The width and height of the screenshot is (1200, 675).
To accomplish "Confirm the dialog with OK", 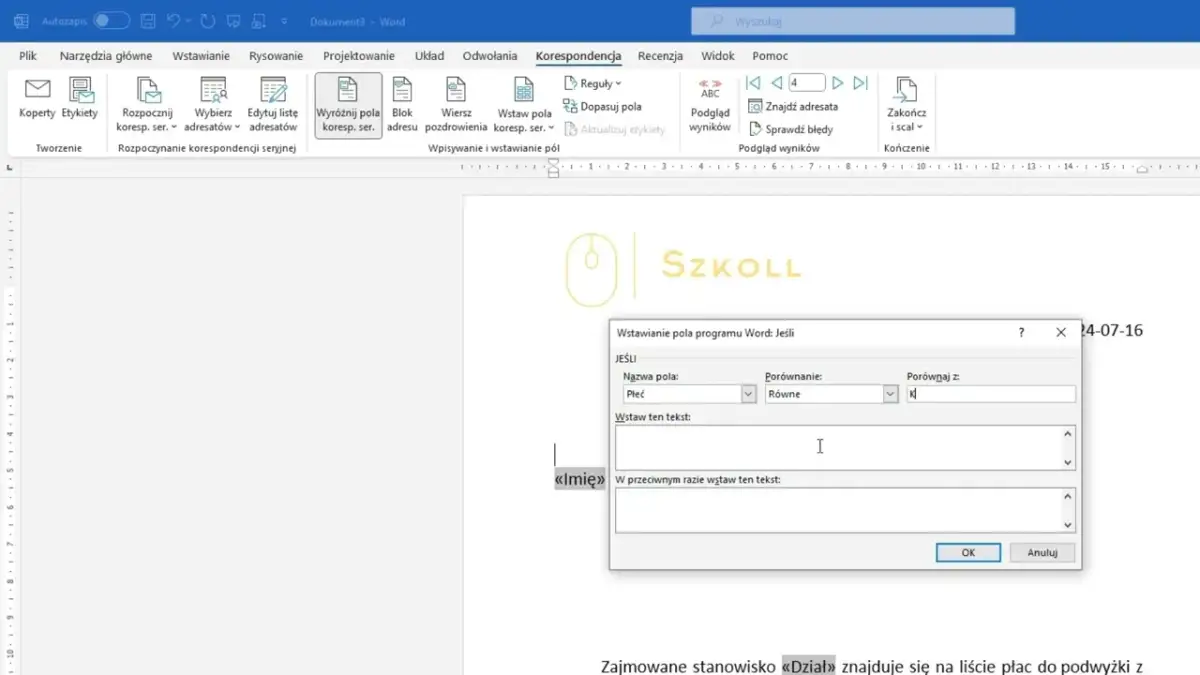I will 967,552.
